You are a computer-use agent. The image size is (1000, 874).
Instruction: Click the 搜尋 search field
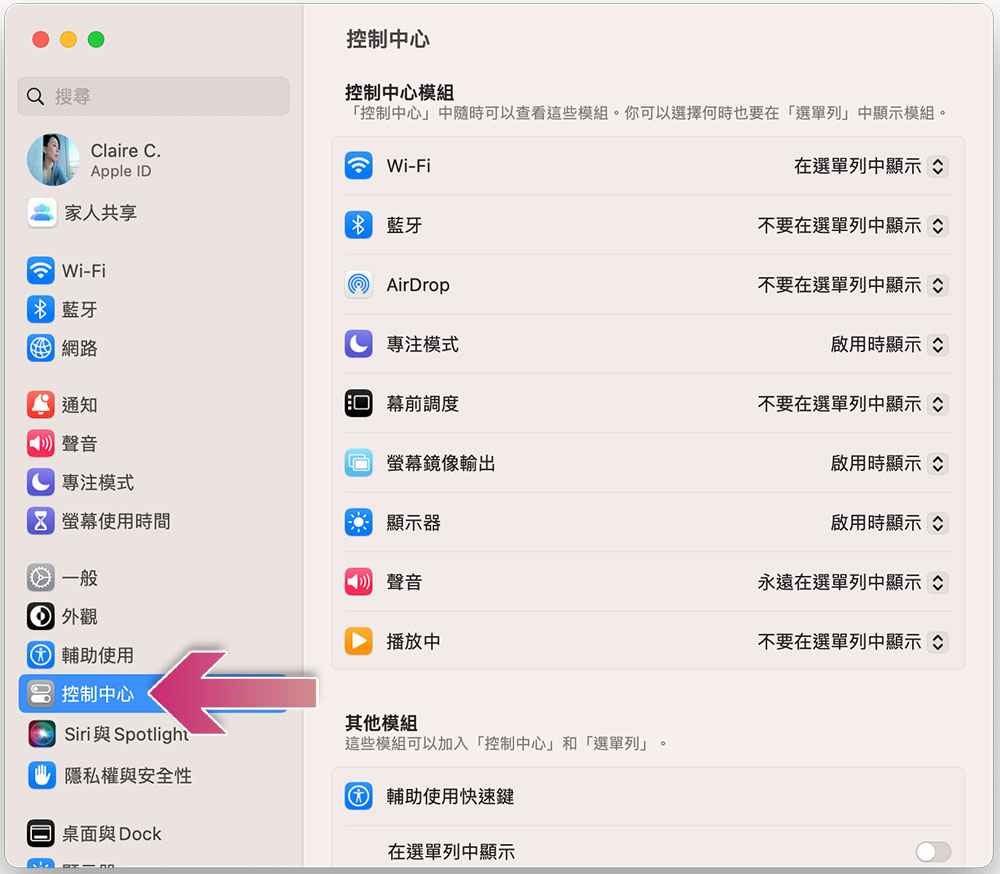point(153,96)
